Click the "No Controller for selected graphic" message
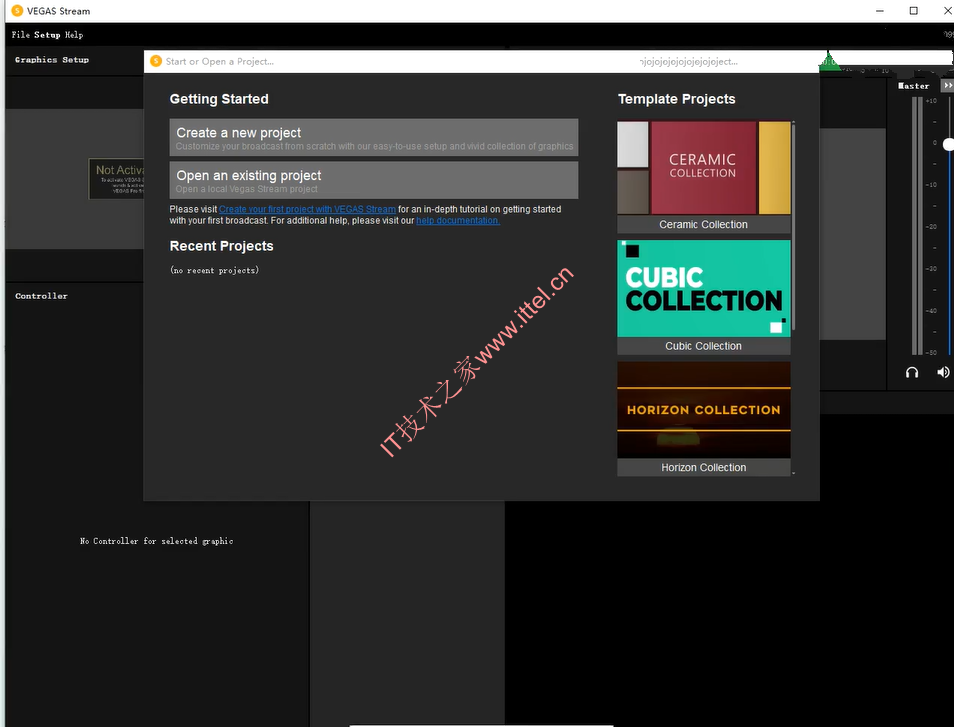This screenshot has height=727, width=954. 156,541
